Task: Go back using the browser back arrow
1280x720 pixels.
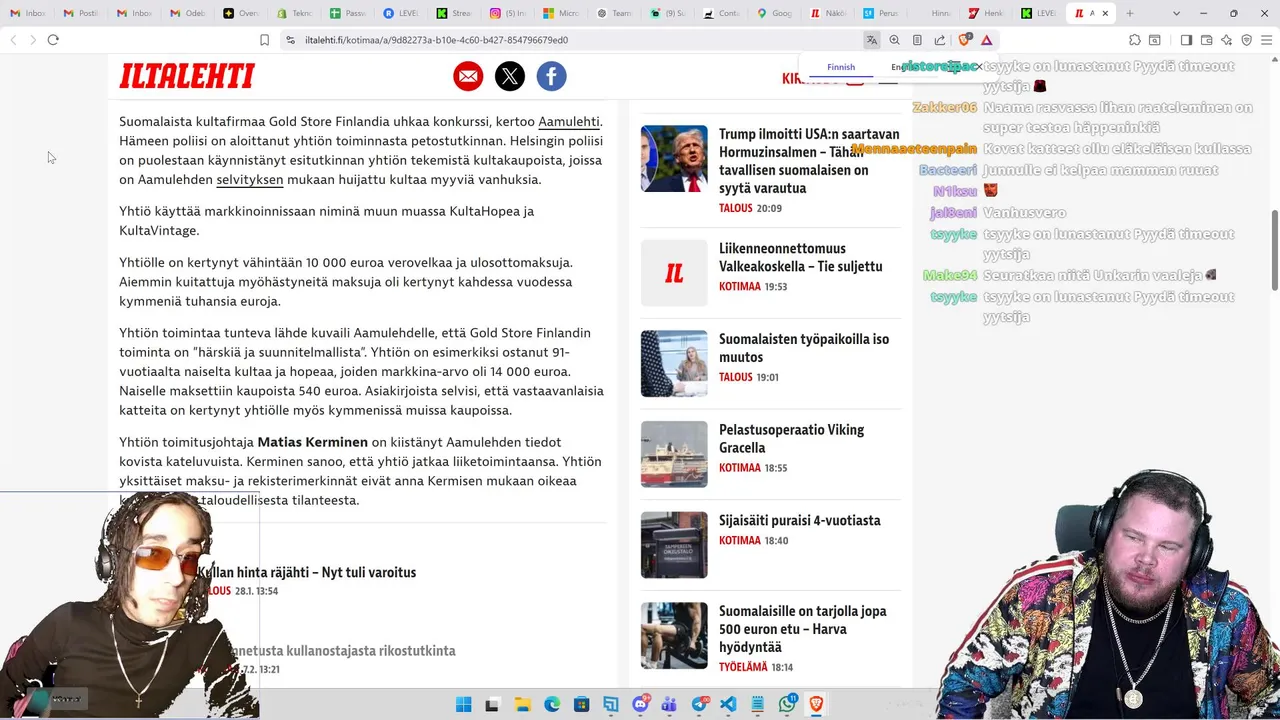Action: click(x=13, y=40)
